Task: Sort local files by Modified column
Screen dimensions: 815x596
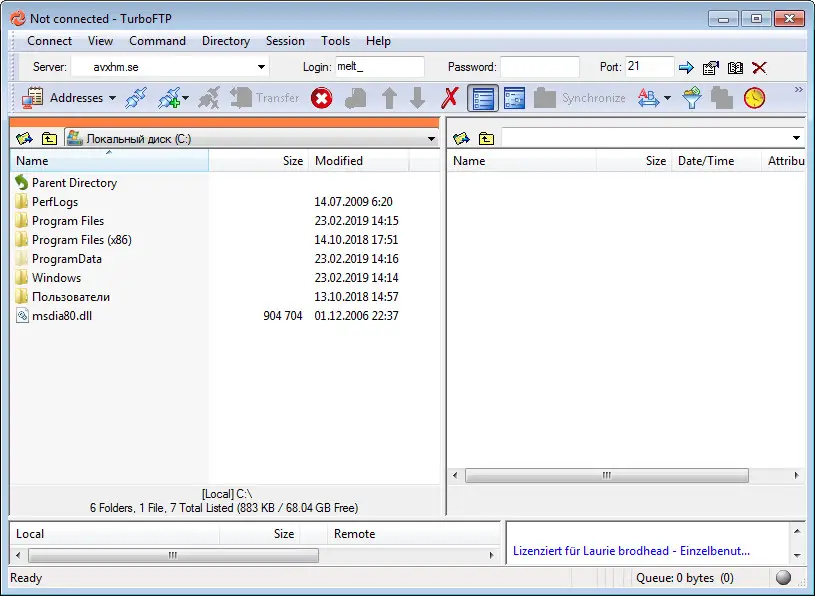Action: (359, 161)
